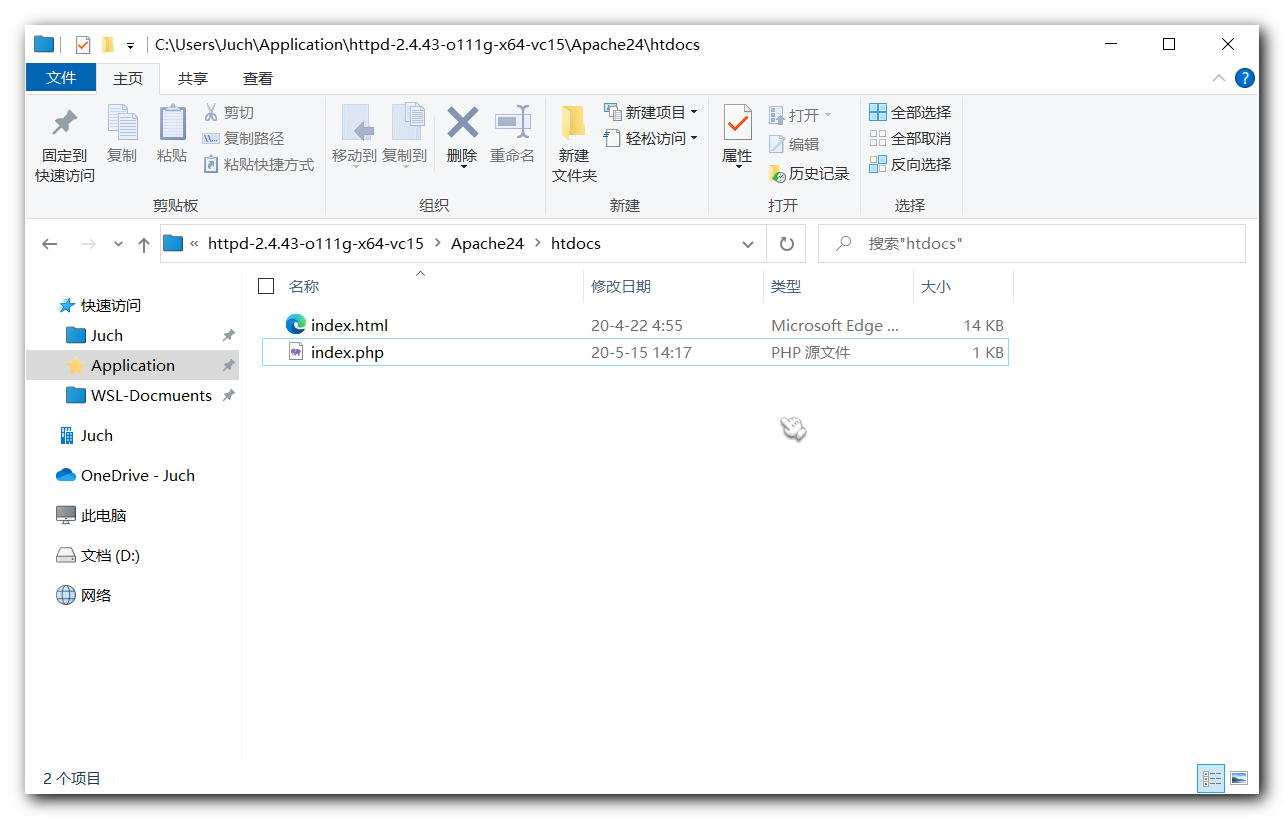Click the 新建文件夹 folder icon

click(573, 124)
